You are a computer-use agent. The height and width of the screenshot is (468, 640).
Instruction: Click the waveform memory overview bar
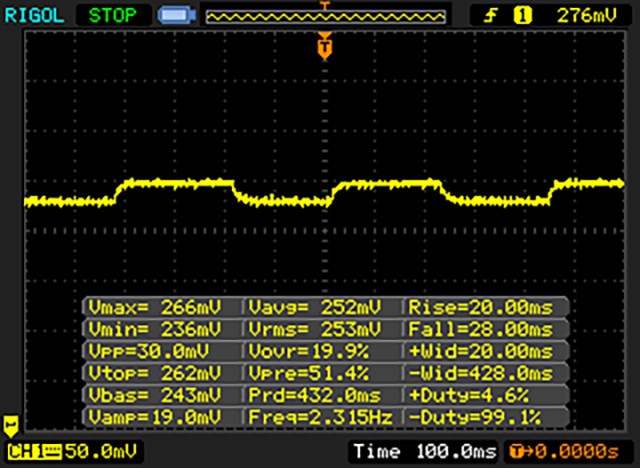325,16
